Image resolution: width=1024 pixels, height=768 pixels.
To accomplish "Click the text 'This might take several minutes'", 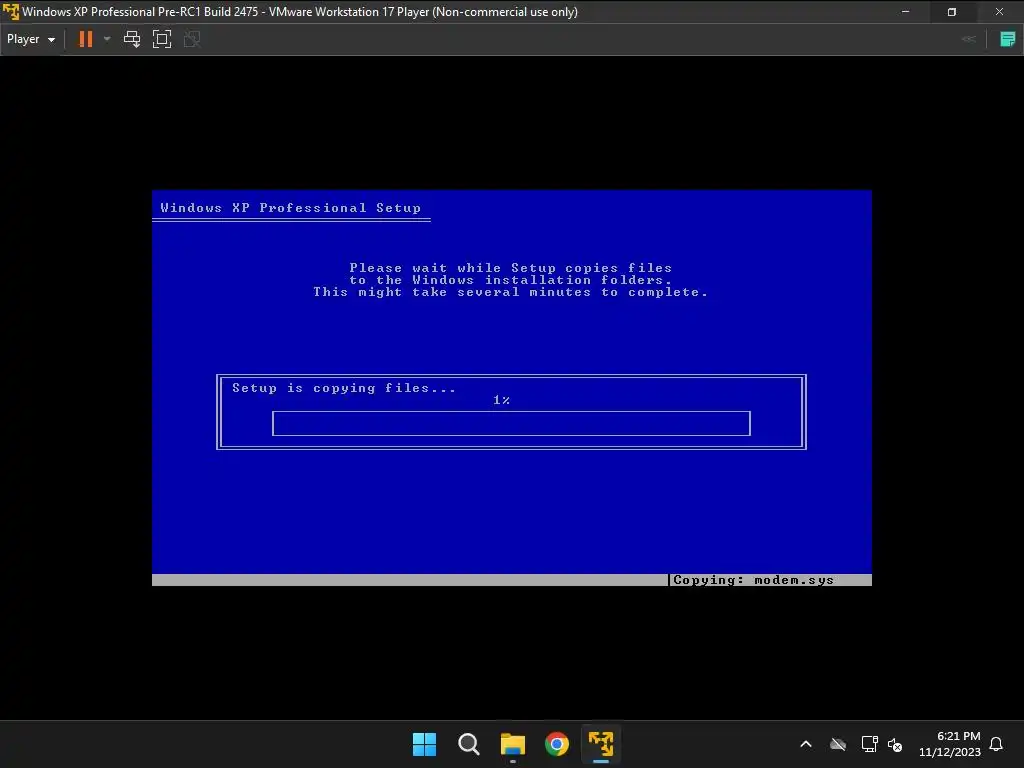I will [x=452, y=292].
